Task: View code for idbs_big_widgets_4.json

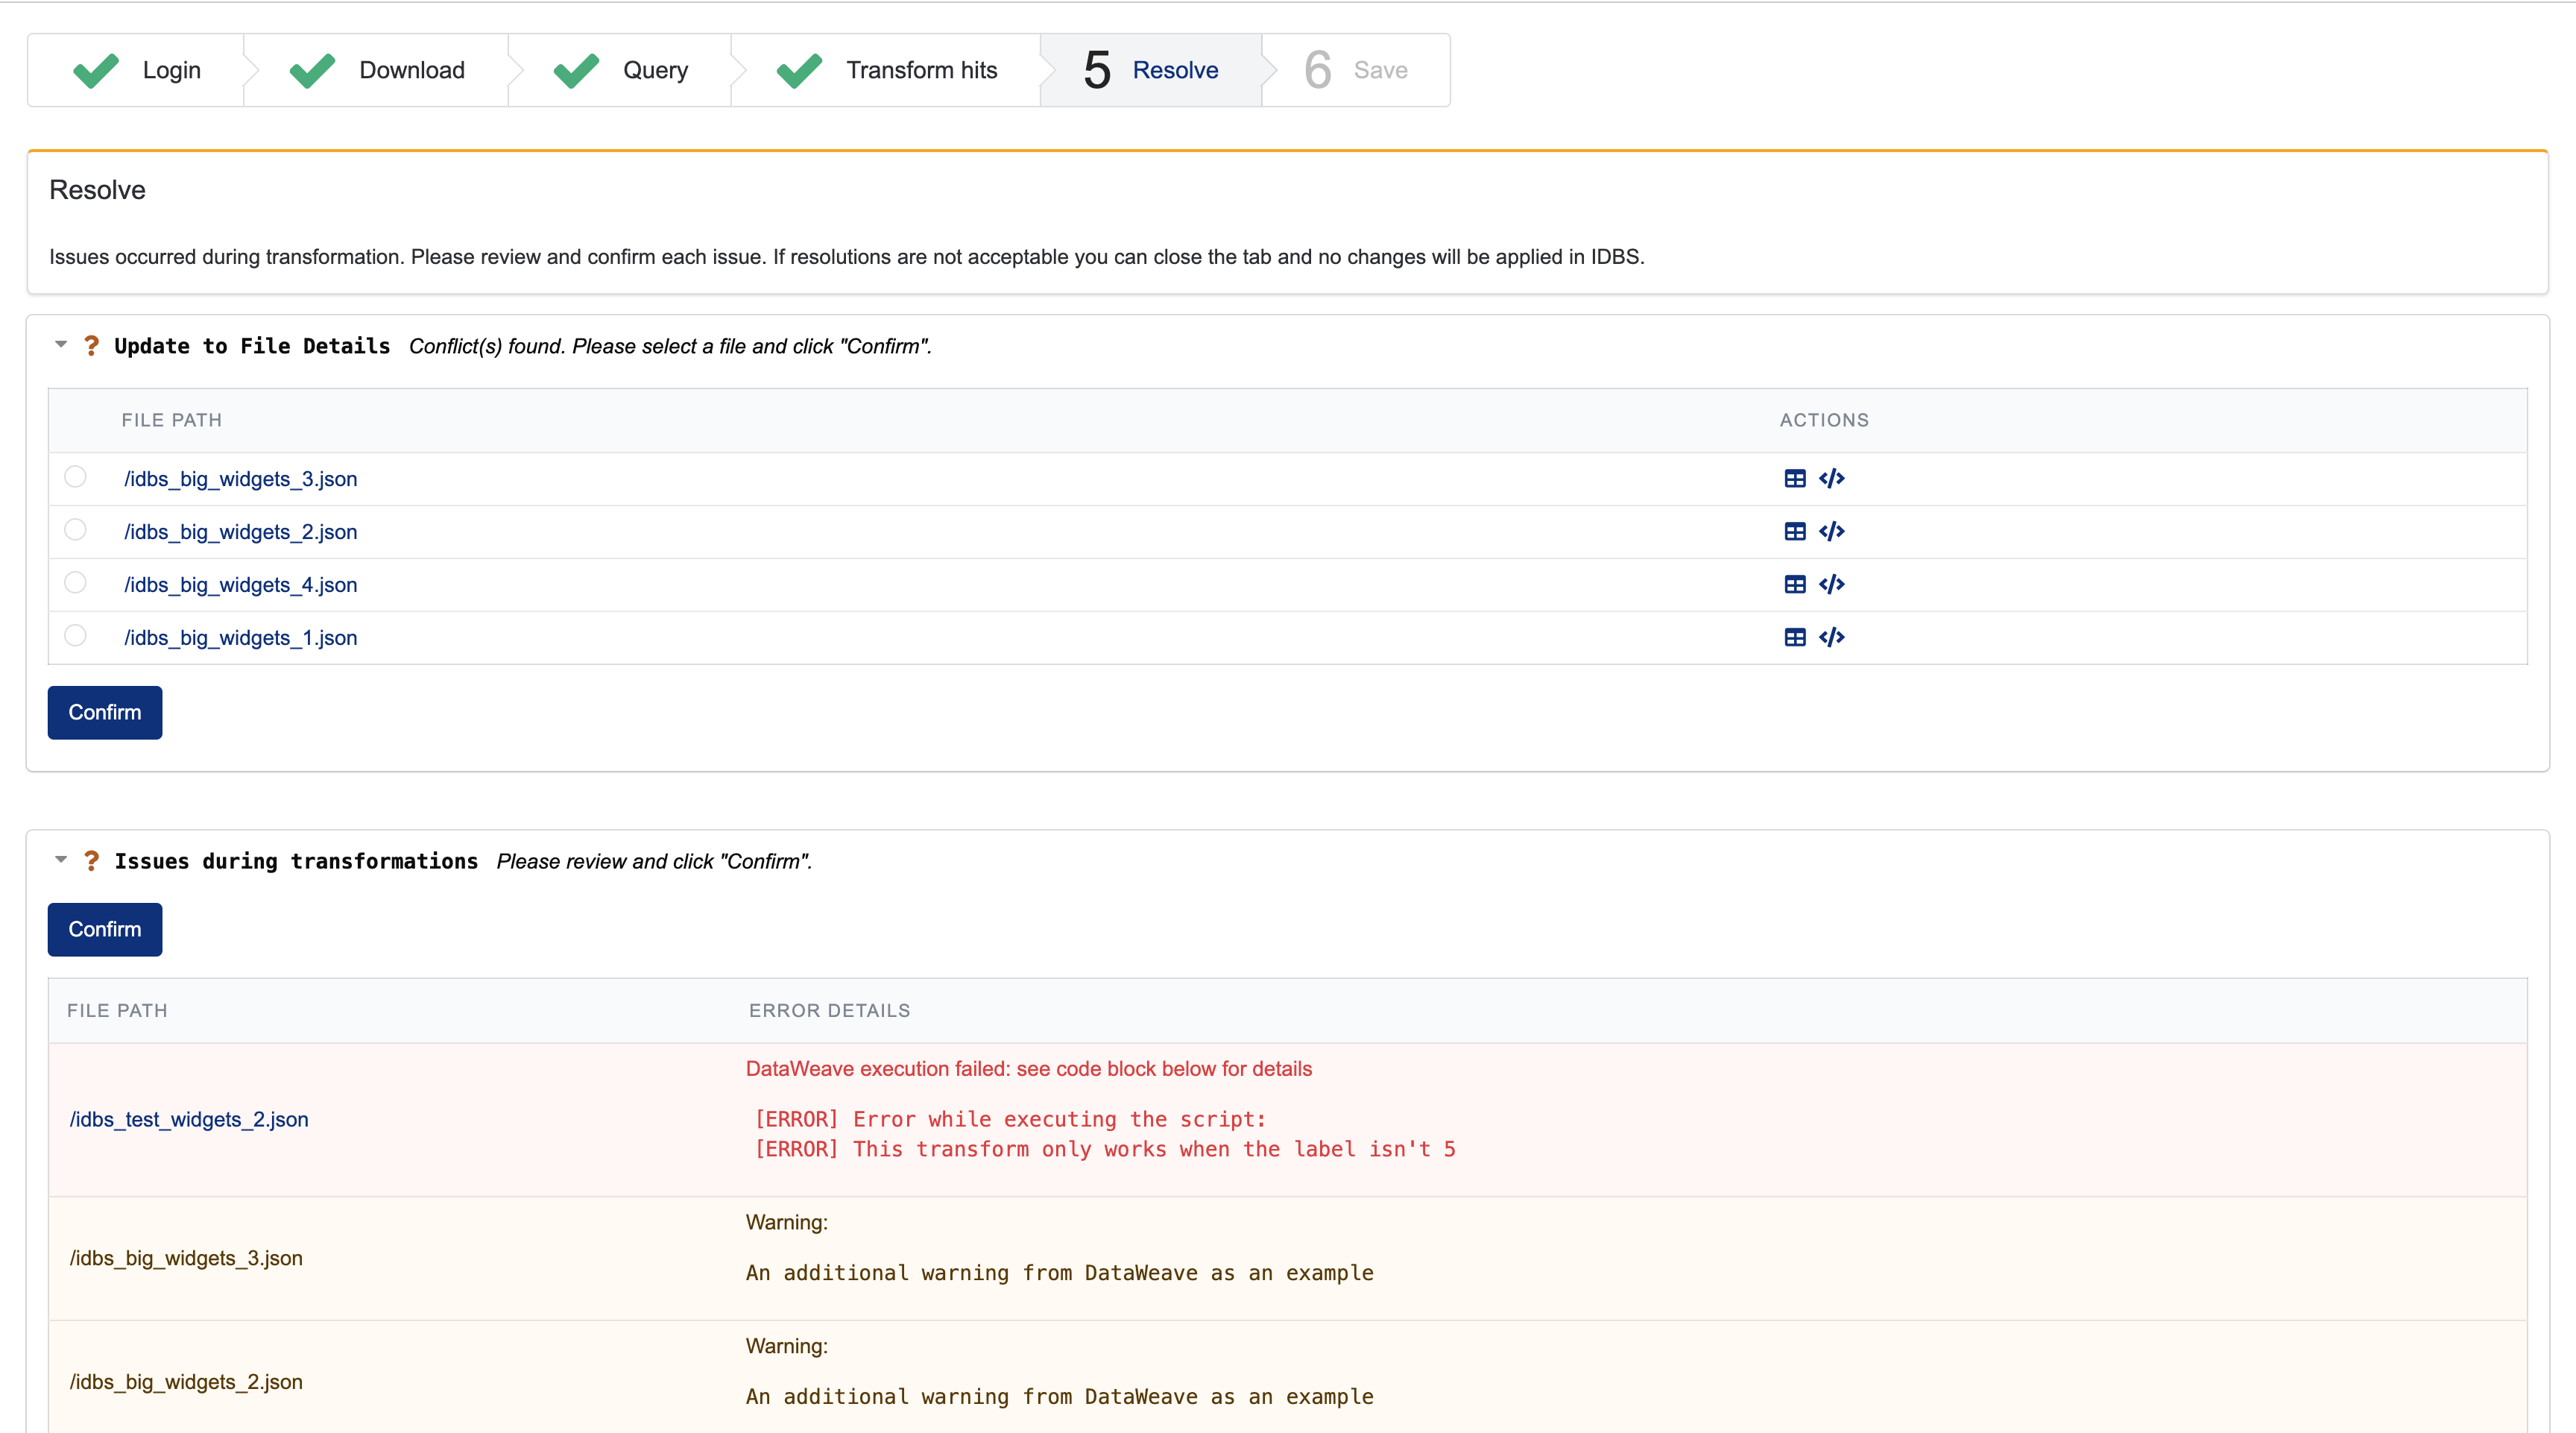Action: pyautogui.click(x=1831, y=585)
